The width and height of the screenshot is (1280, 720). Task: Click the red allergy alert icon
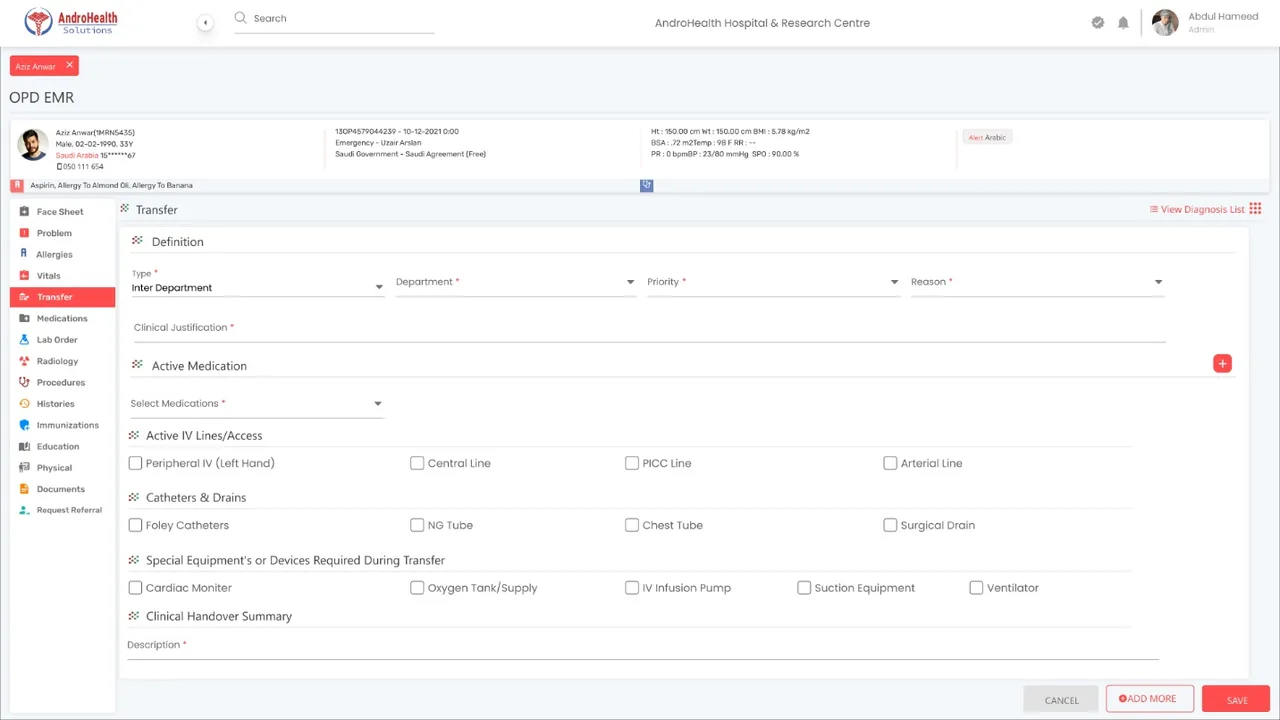[x=17, y=185]
